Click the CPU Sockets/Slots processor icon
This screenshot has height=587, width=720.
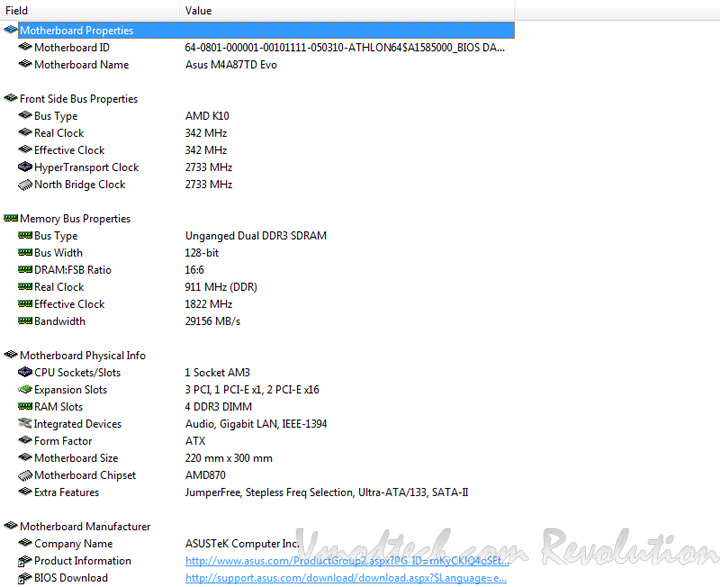tap(25, 372)
